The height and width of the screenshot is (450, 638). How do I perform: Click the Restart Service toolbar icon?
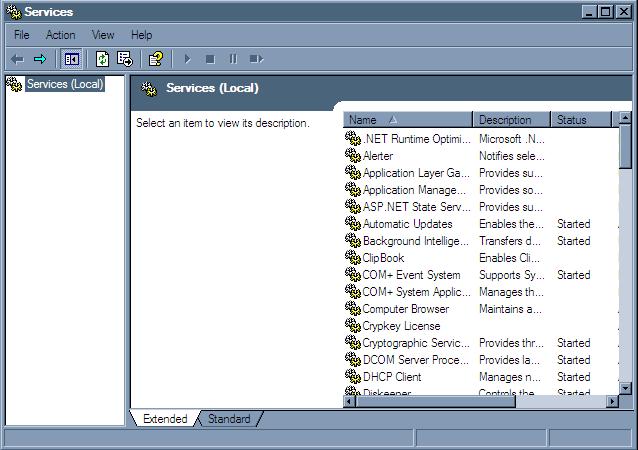tap(256, 59)
